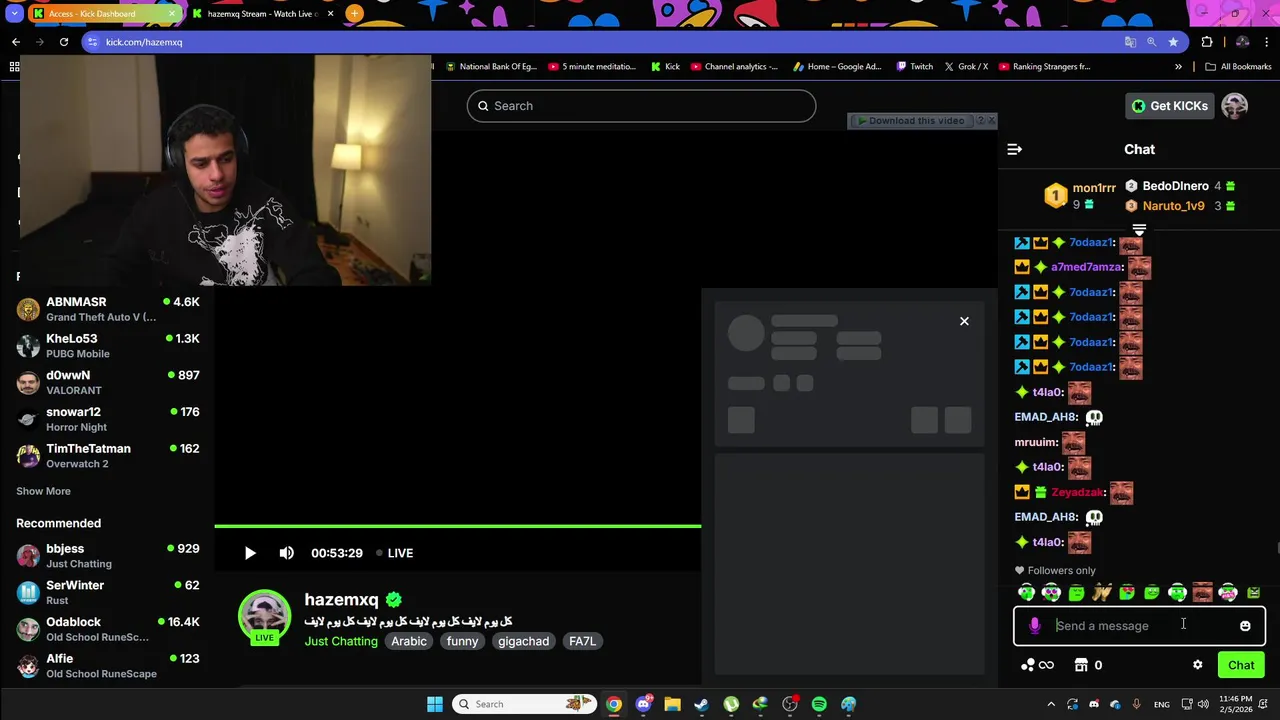Screen dimensions: 1280x720
Task: Bookmark this page with star icon
Action: (x=1173, y=42)
